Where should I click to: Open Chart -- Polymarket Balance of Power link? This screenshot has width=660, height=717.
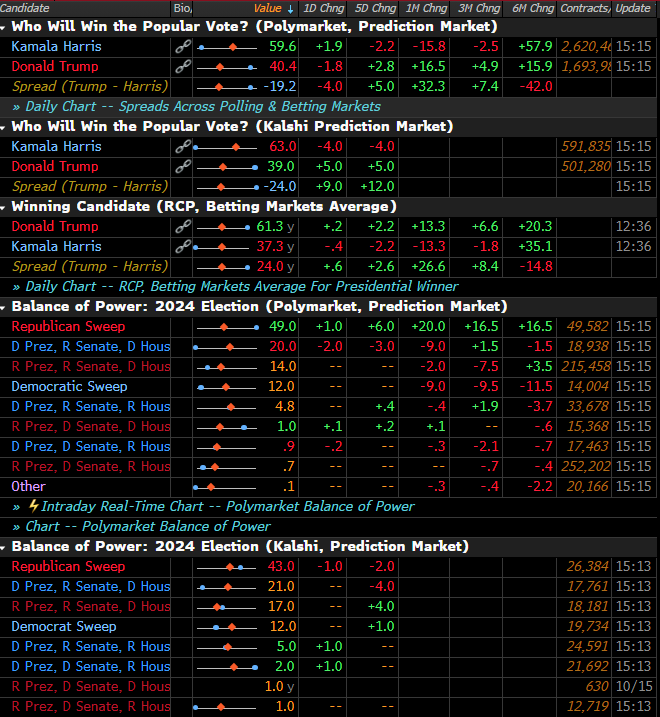pos(148,527)
